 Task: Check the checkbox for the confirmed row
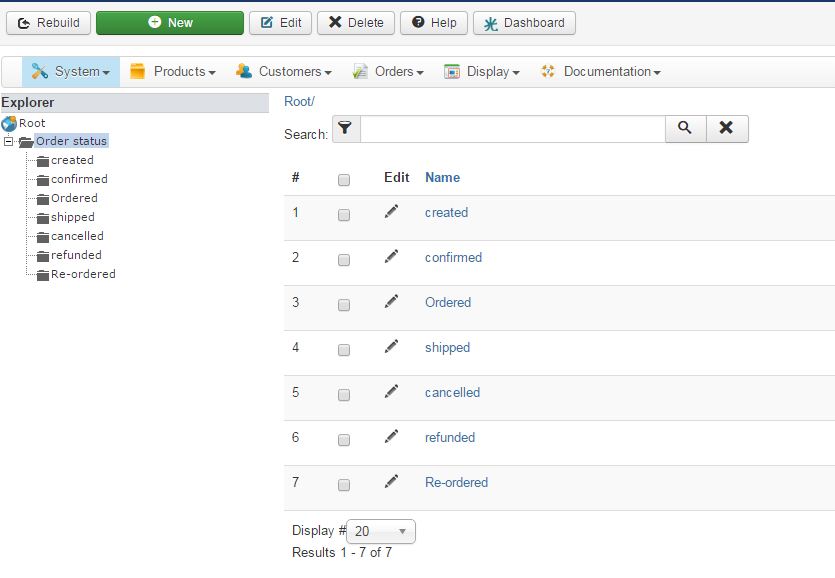tap(344, 260)
